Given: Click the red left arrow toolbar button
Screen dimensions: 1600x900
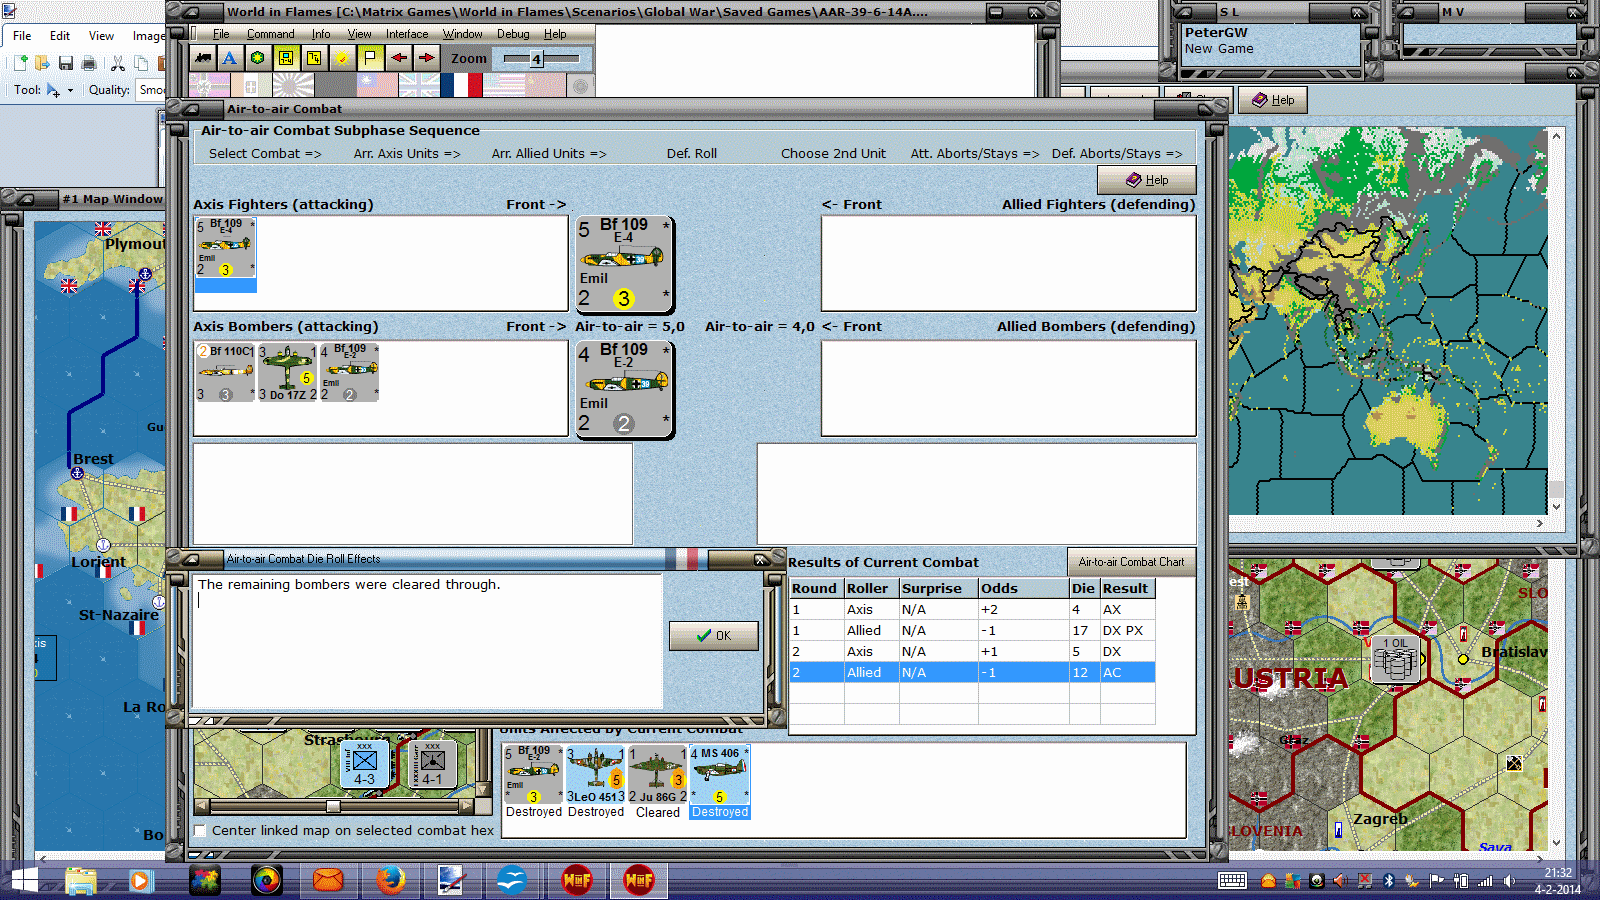Looking at the screenshot, I should (399, 58).
